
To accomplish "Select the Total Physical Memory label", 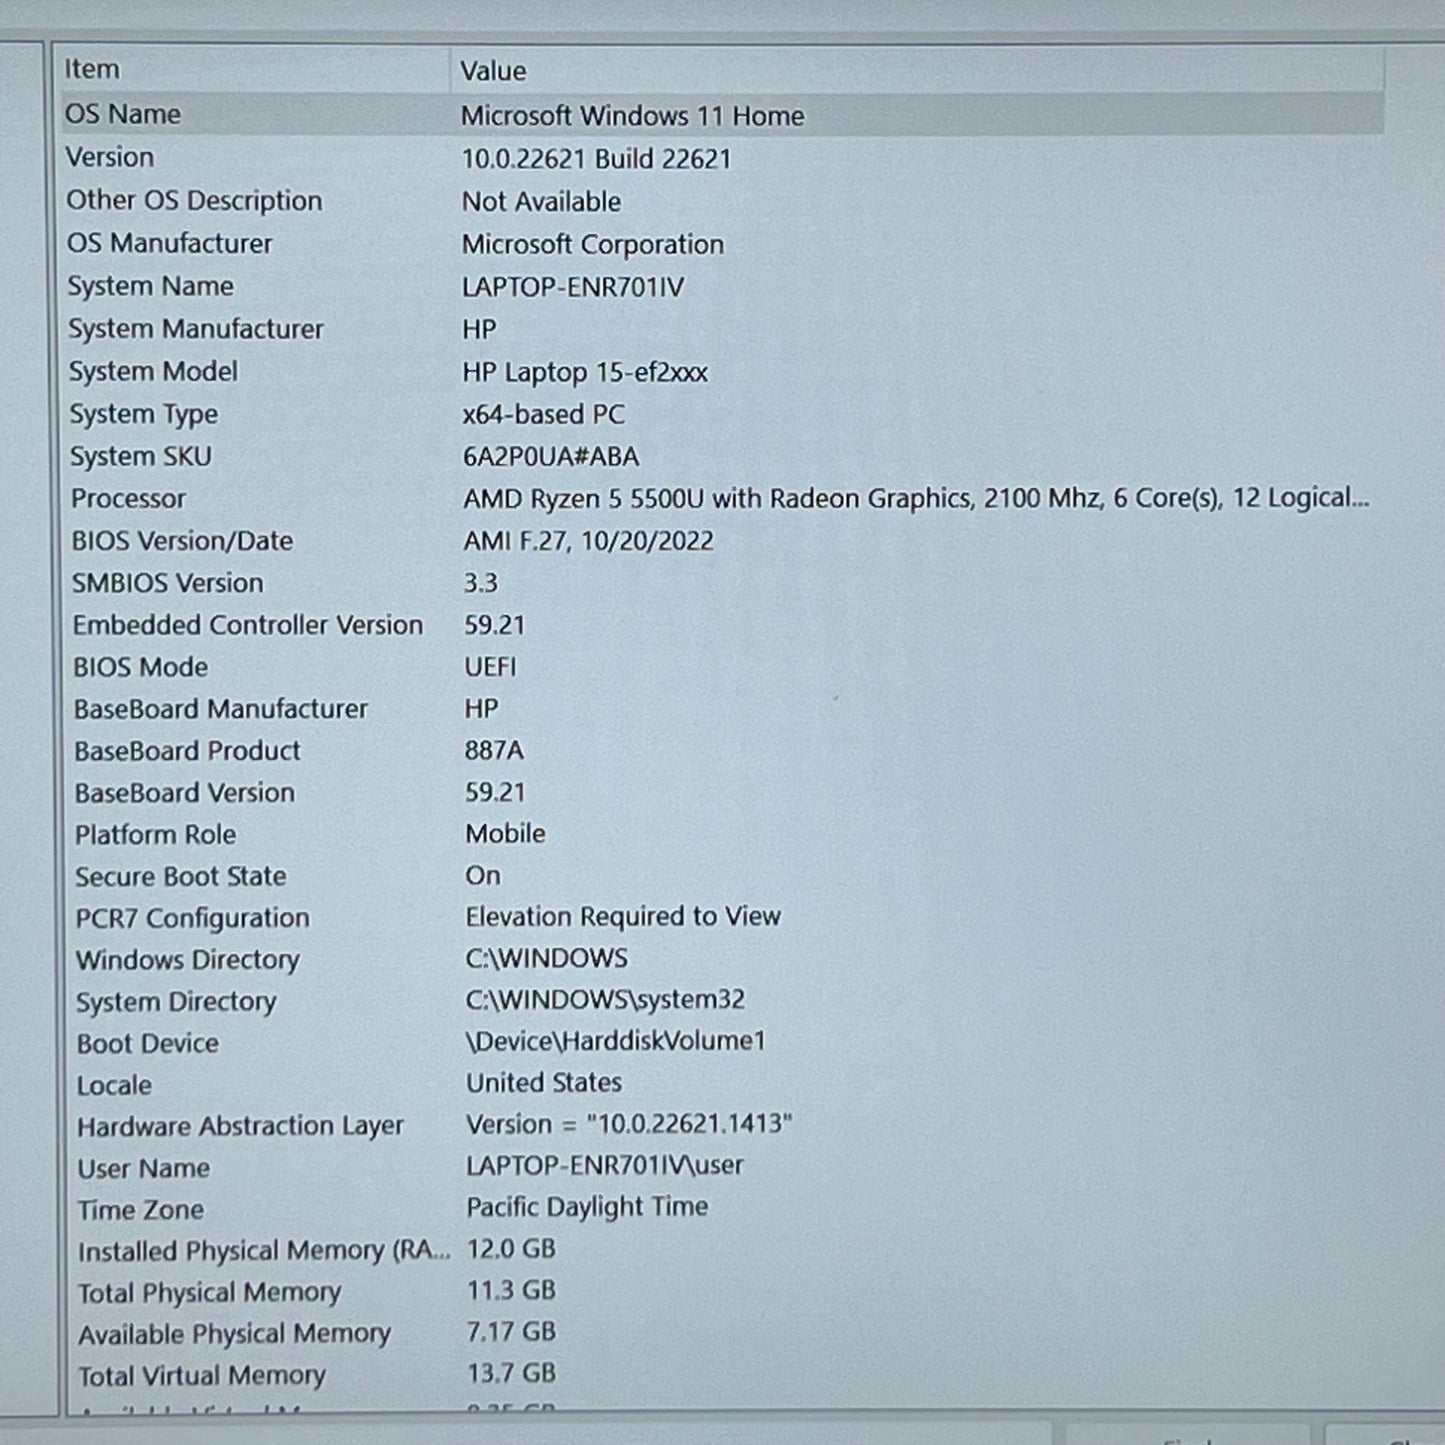I will tap(210, 1294).
